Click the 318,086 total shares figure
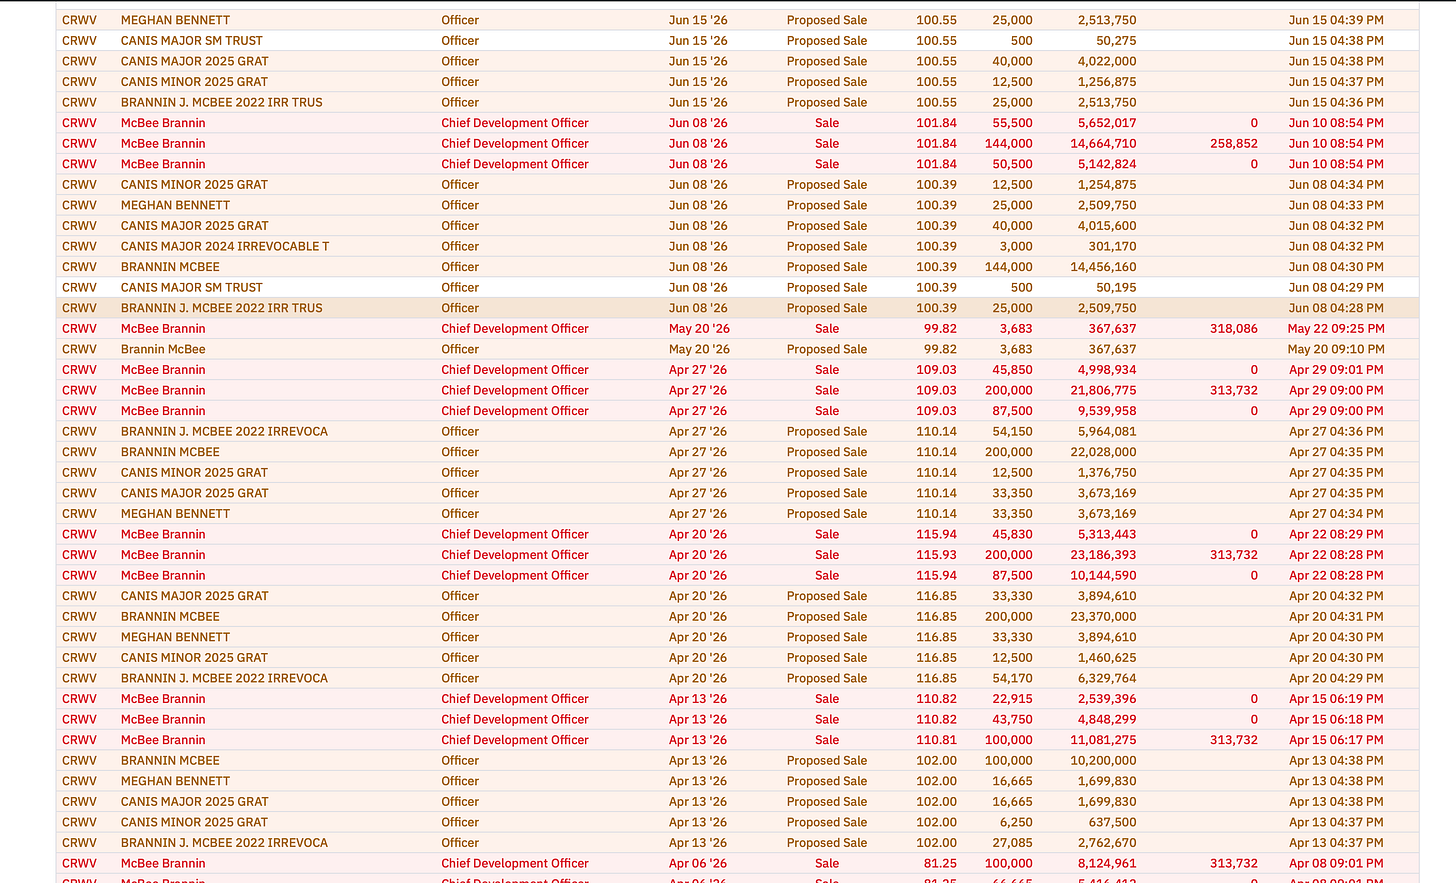 pos(1234,328)
